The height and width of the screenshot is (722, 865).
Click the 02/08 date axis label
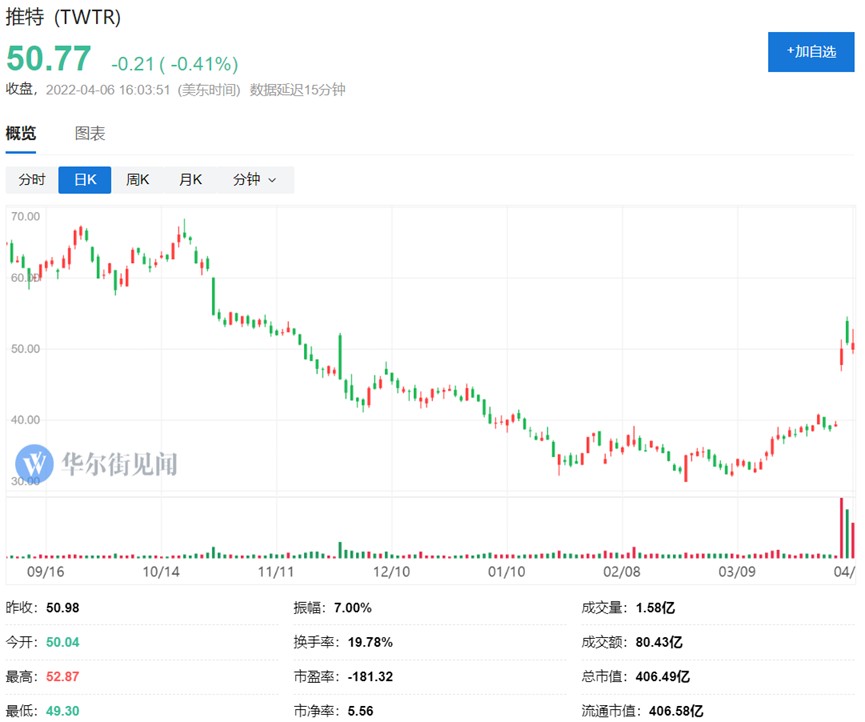click(x=622, y=572)
